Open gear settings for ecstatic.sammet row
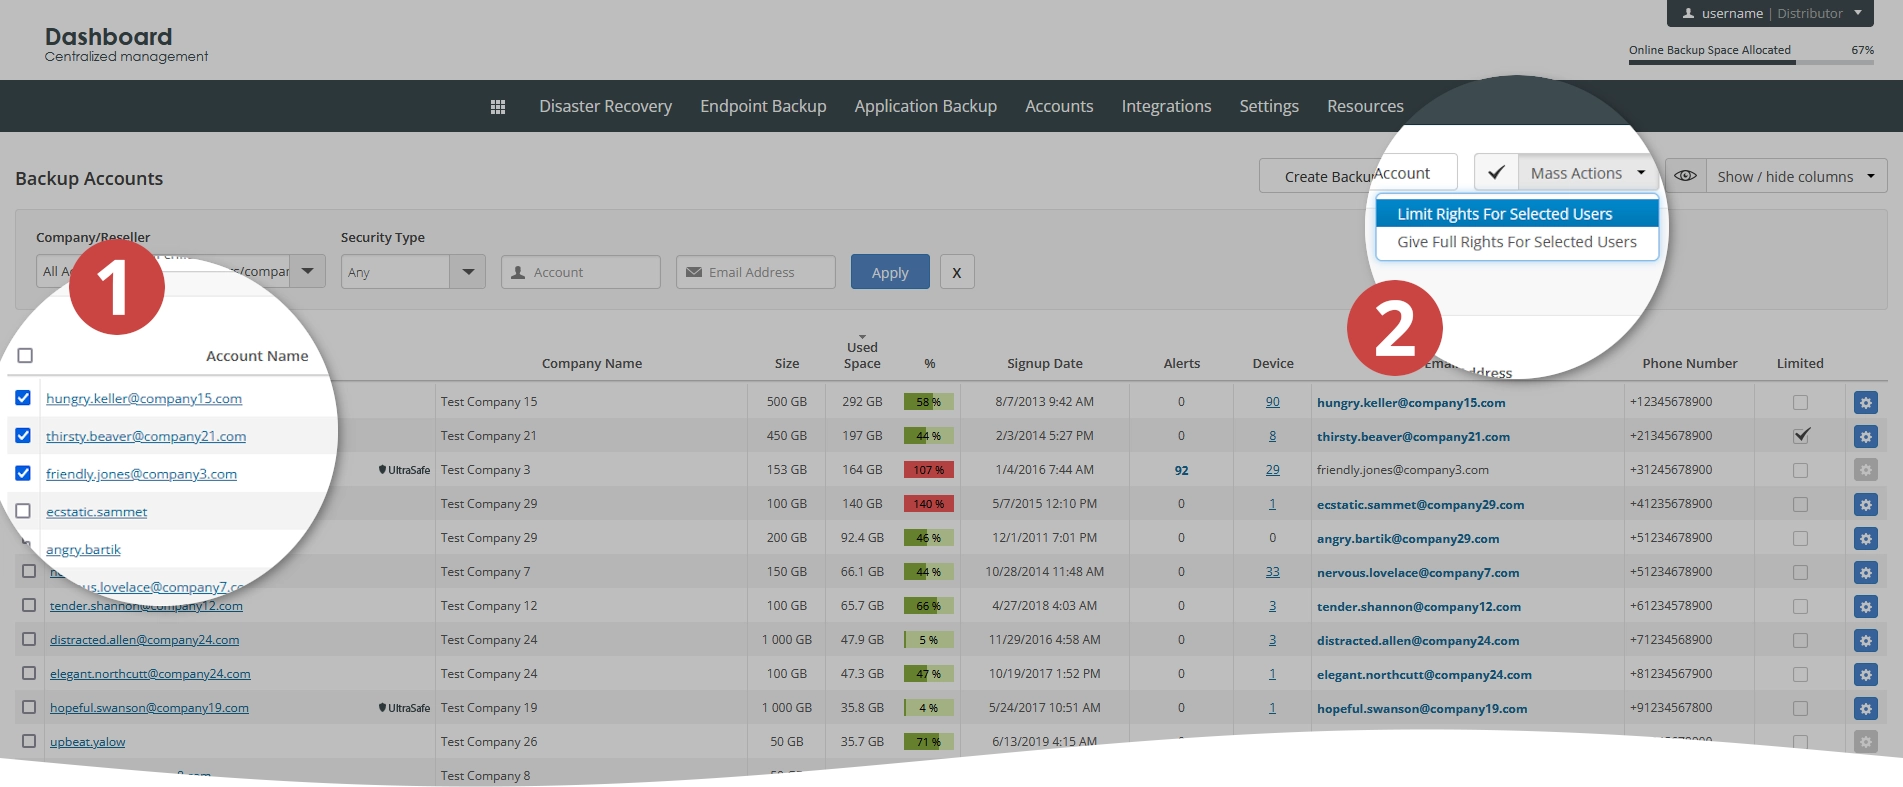Viewport: 1903px width, 787px height. click(x=1865, y=505)
